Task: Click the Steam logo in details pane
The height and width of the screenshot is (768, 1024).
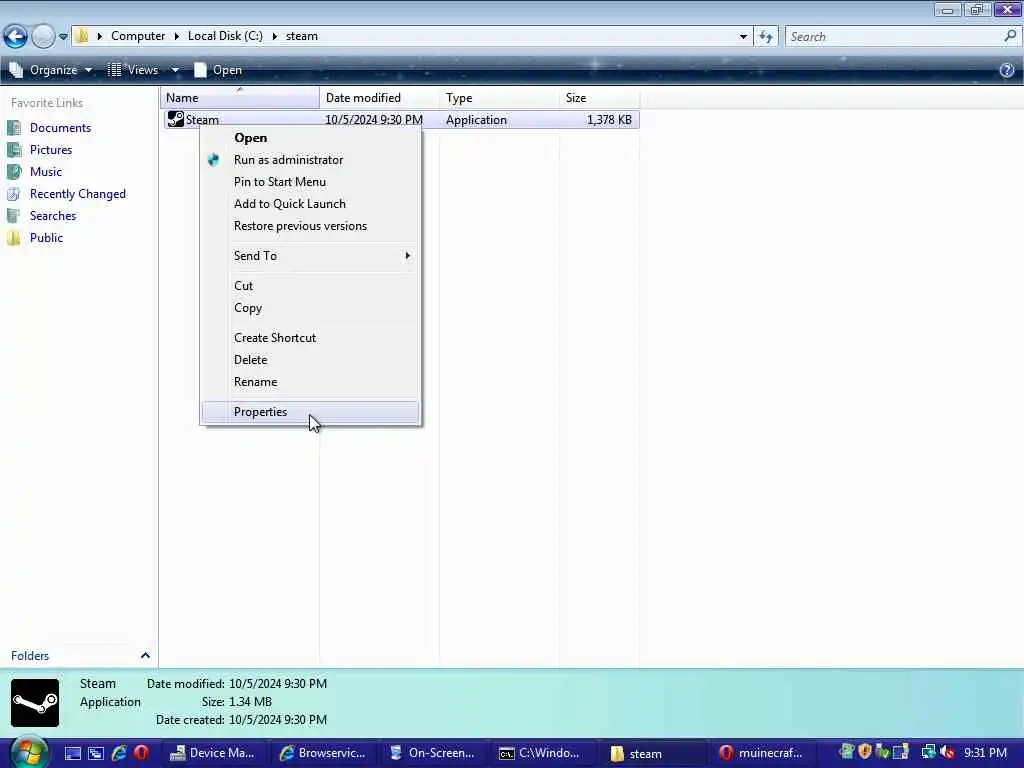Action: pyautogui.click(x=35, y=703)
